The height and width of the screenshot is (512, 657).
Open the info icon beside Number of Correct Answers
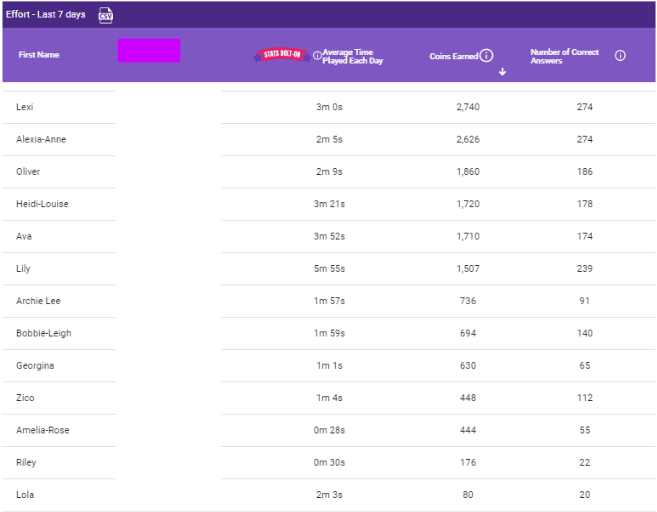click(620, 56)
